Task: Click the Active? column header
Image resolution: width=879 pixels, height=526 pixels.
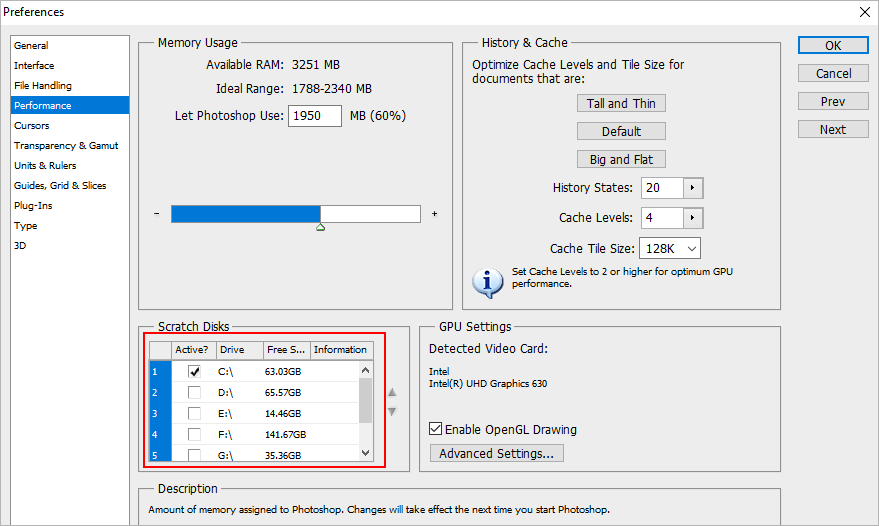Action: pos(193,350)
